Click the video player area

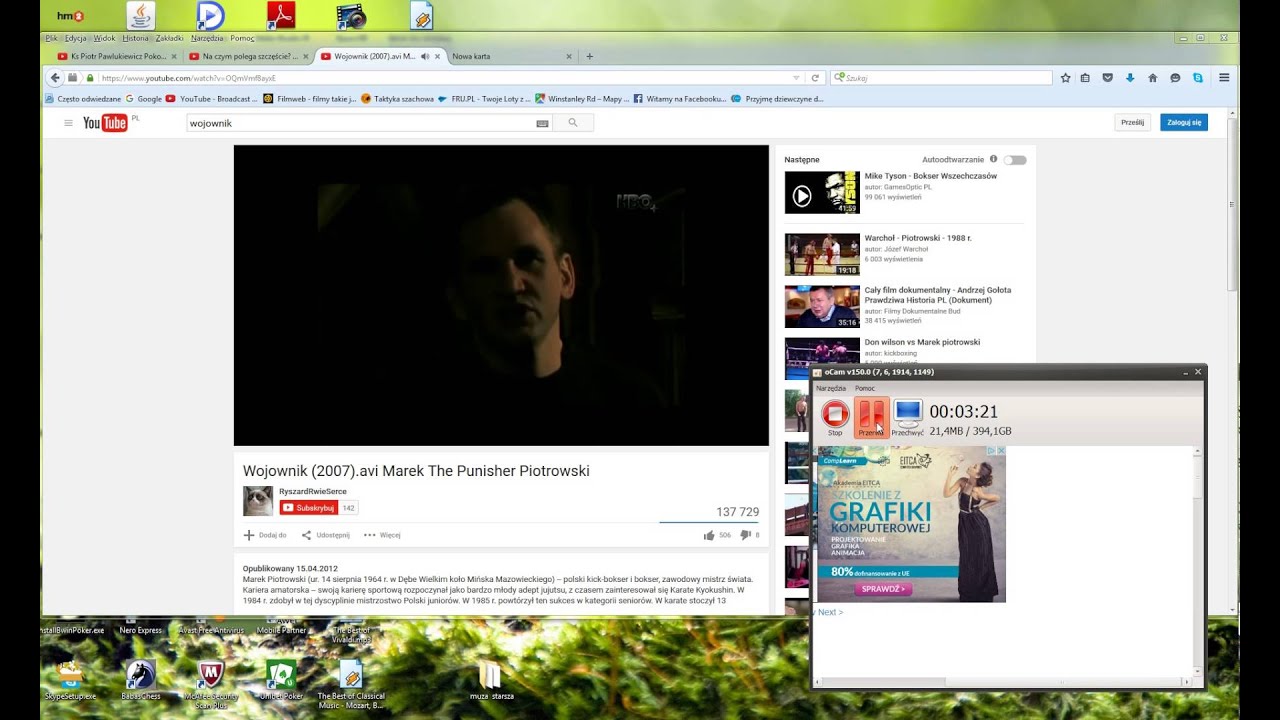point(501,295)
